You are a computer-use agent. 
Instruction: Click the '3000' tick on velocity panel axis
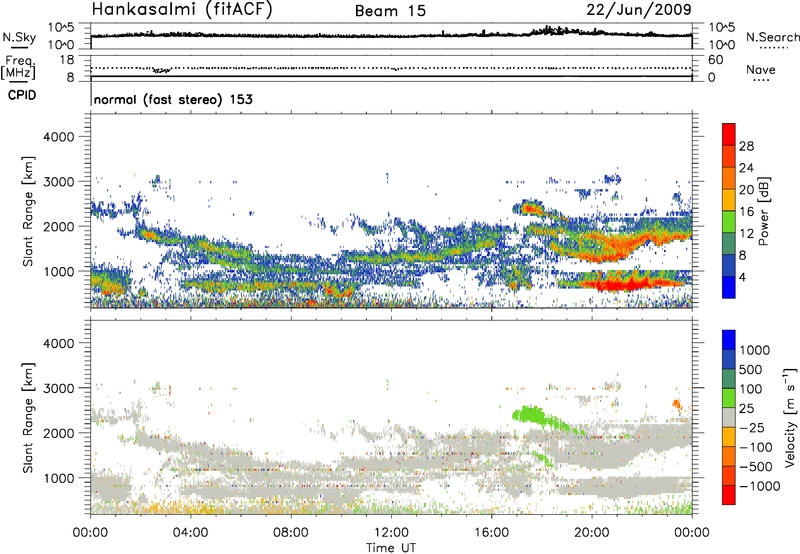click(x=58, y=388)
